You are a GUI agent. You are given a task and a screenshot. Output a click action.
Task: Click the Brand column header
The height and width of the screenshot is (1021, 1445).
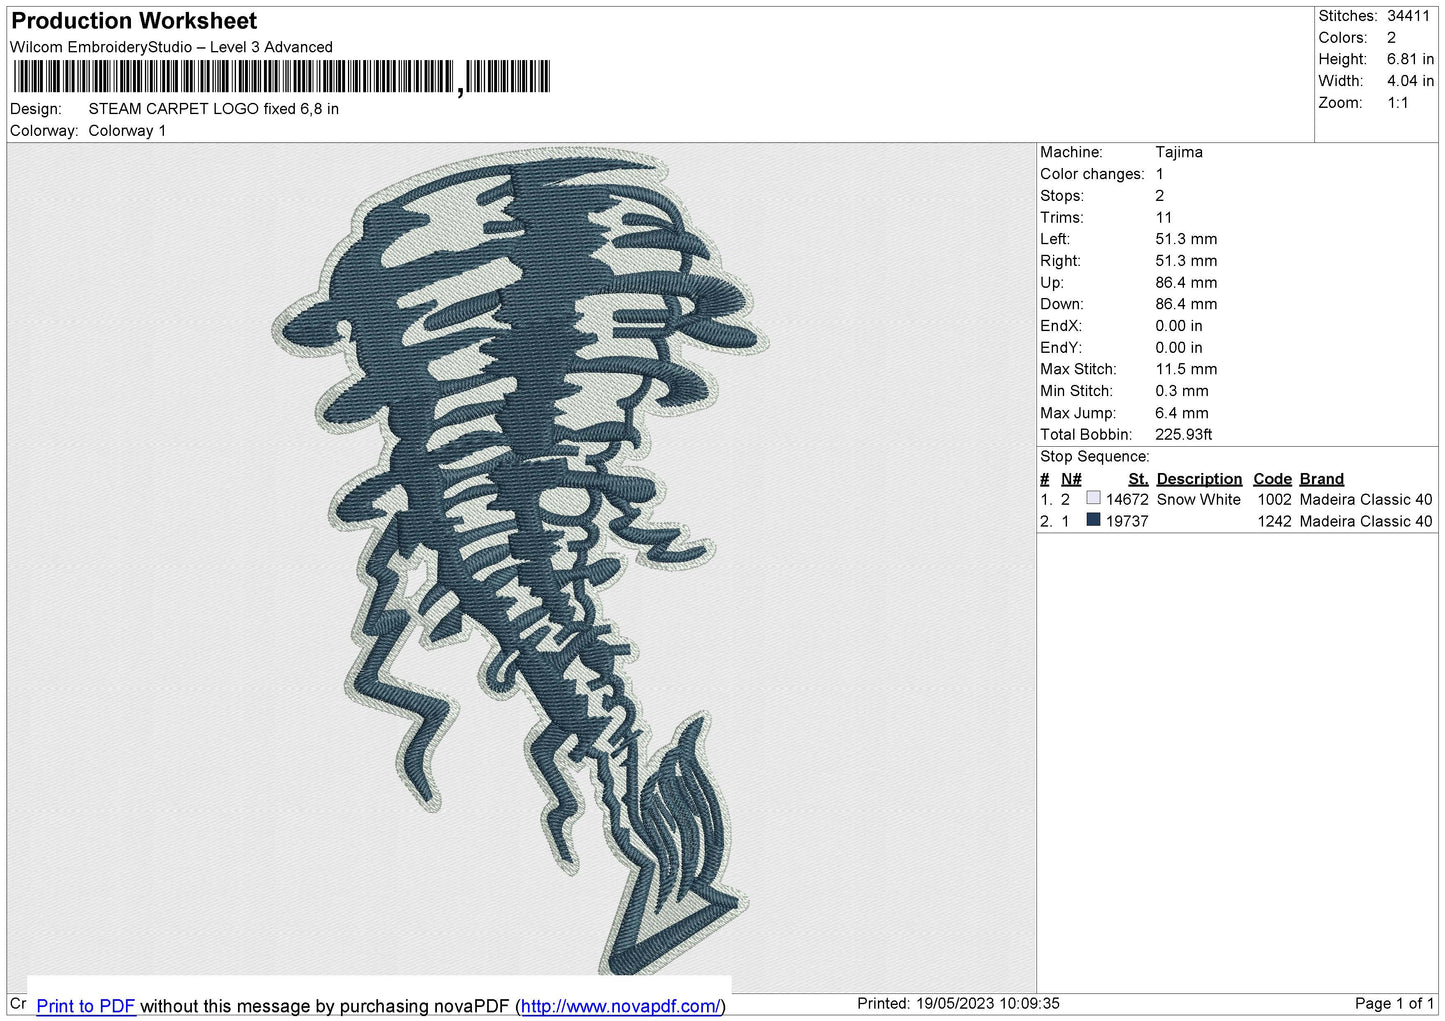1322,479
